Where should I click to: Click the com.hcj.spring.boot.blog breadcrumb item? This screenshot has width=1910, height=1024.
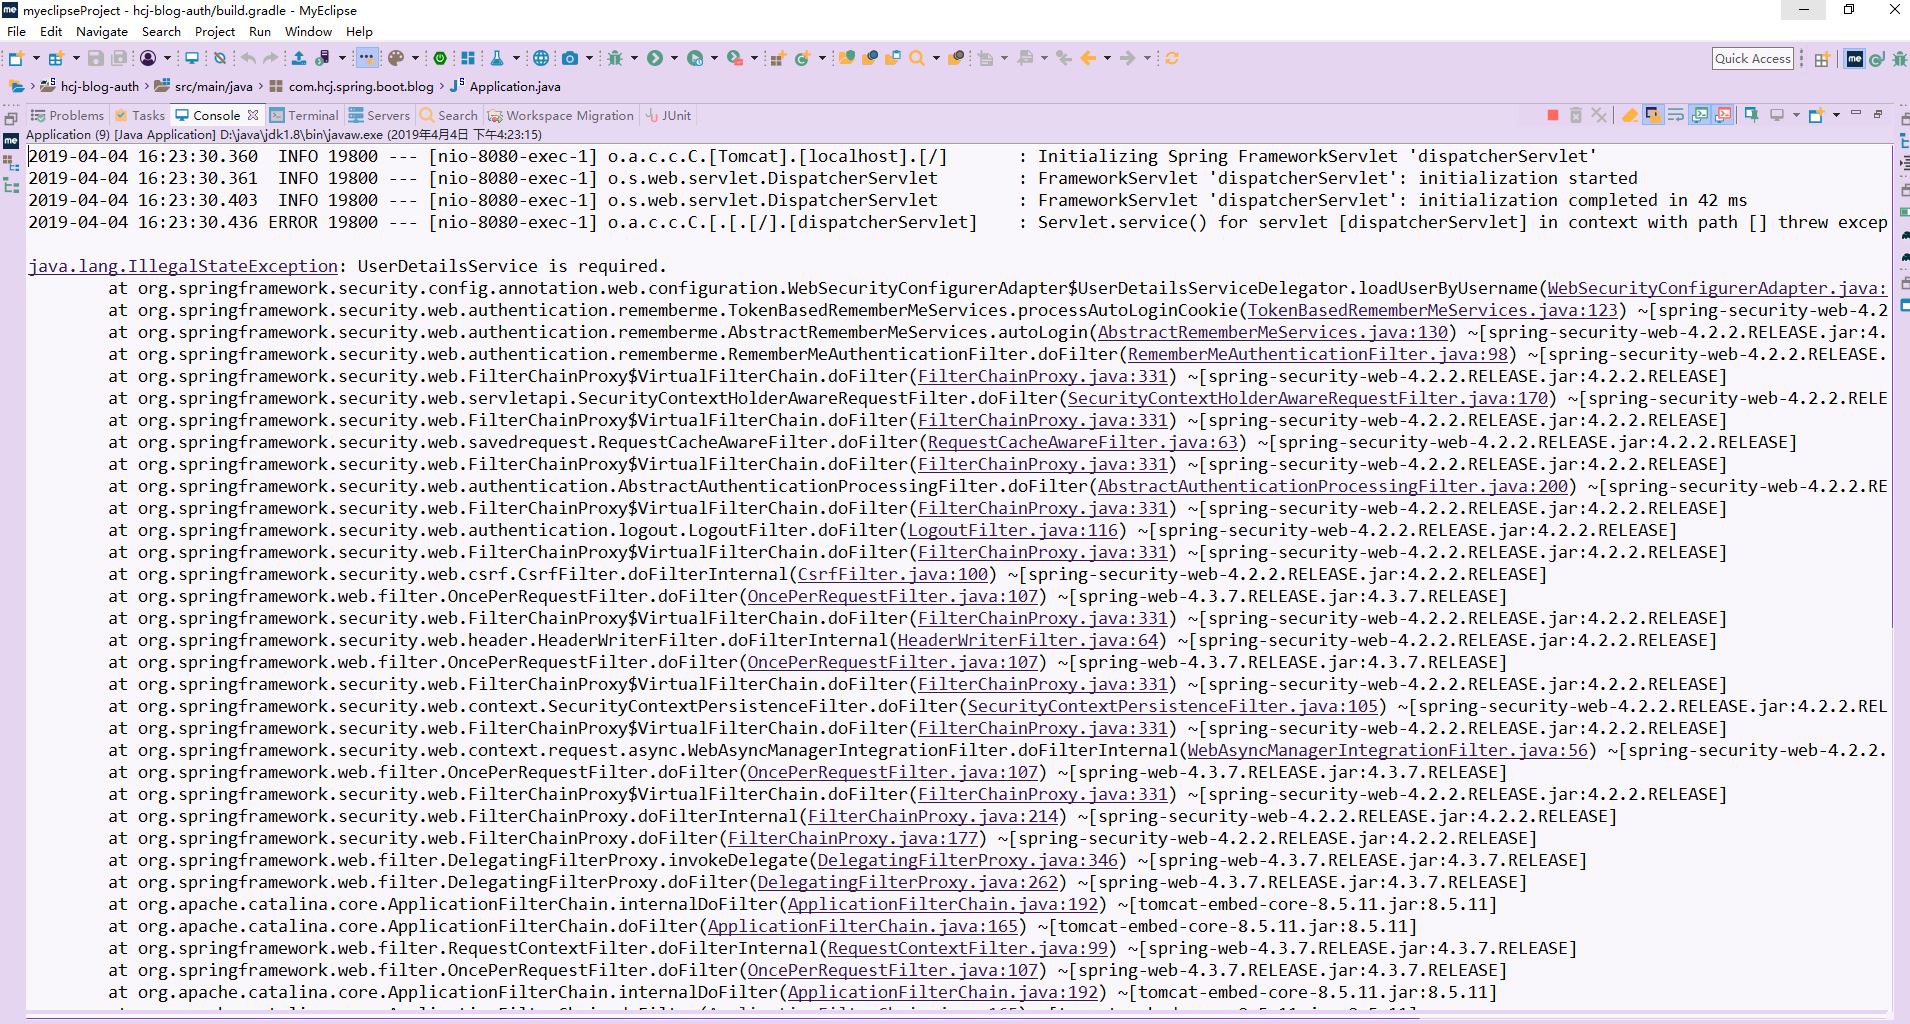(x=352, y=86)
